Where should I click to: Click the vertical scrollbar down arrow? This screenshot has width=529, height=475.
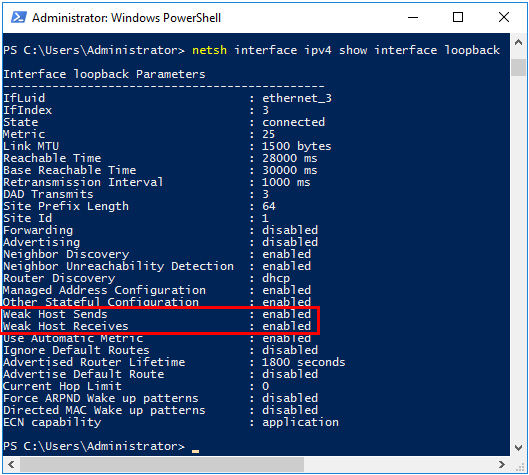(x=519, y=448)
